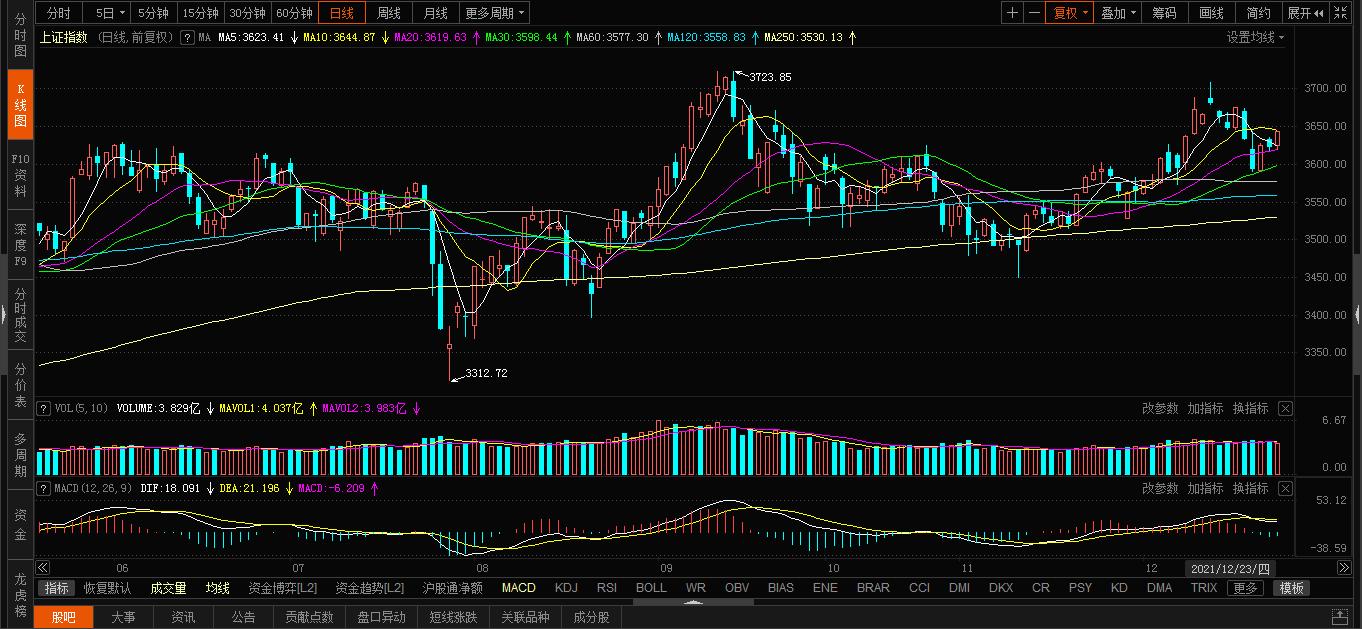This screenshot has height=629, width=1362.
Task: Open the 贡献点数 bottom tab
Action: 309,617
